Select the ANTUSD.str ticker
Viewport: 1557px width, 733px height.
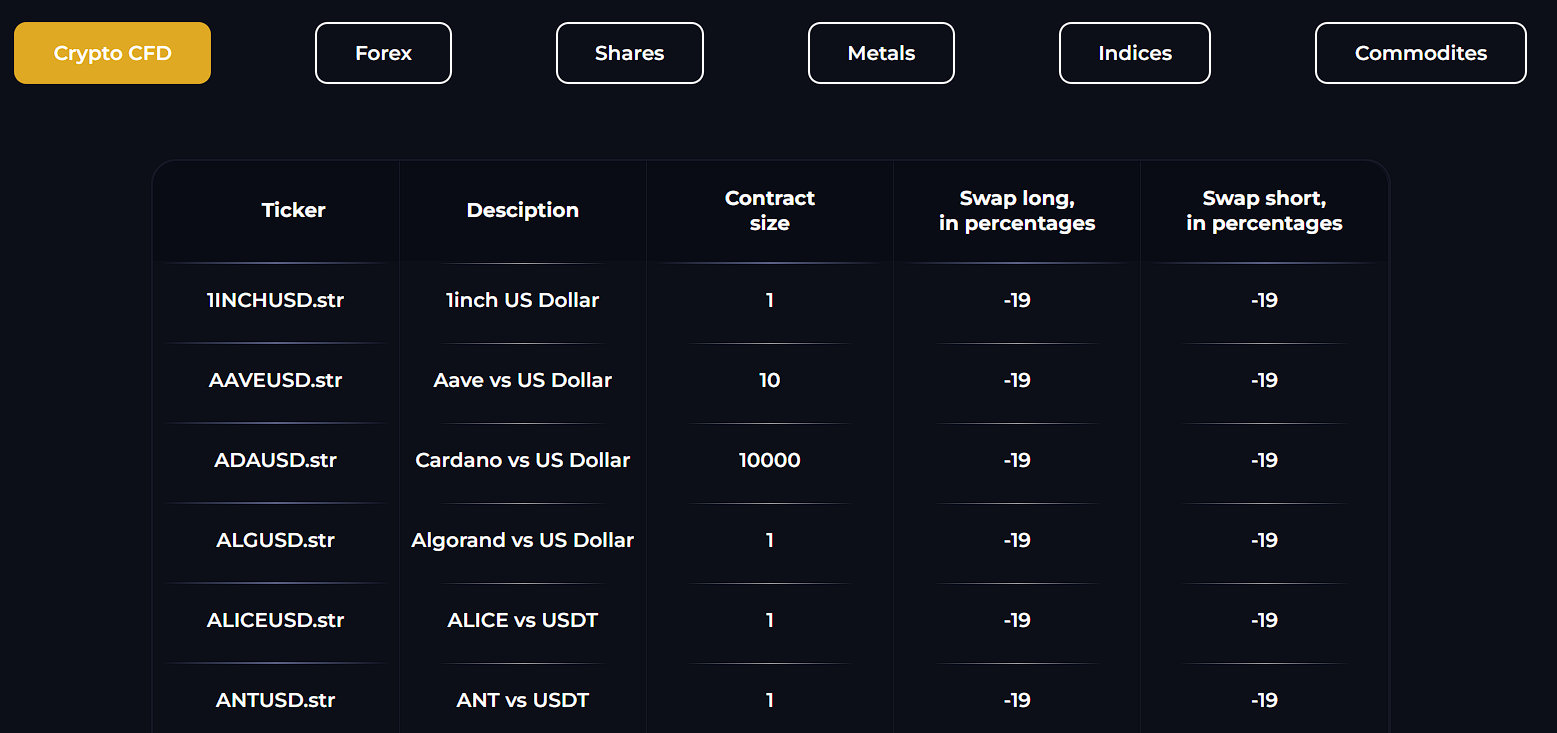(276, 700)
